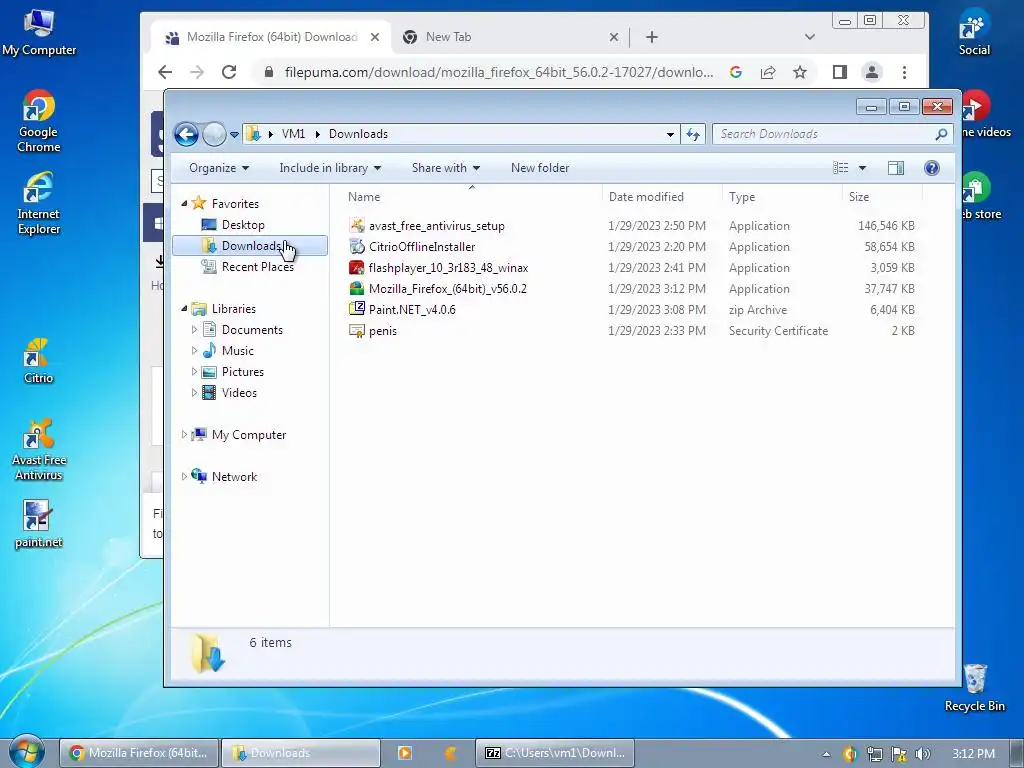The image size is (1024, 768).
Task: Expand the Documents library node
Action: tap(194, 330)
